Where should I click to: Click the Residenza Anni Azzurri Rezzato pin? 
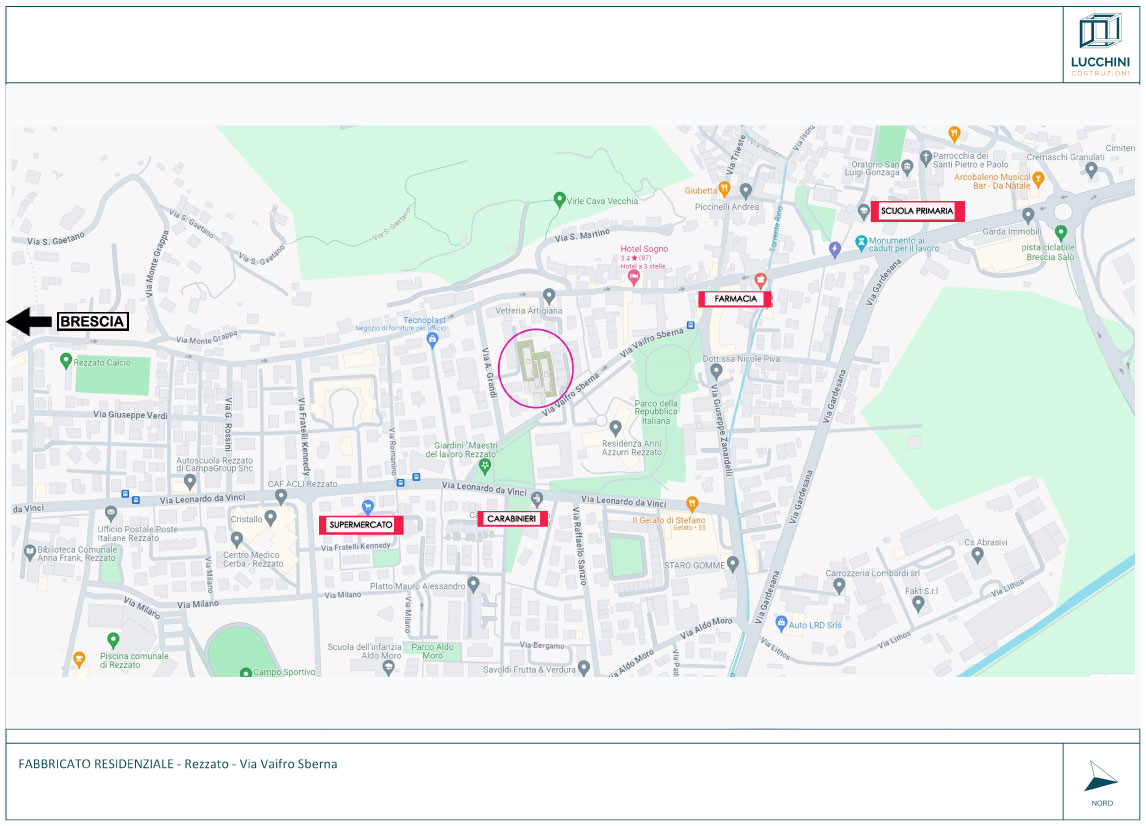[x=616, y=428]
